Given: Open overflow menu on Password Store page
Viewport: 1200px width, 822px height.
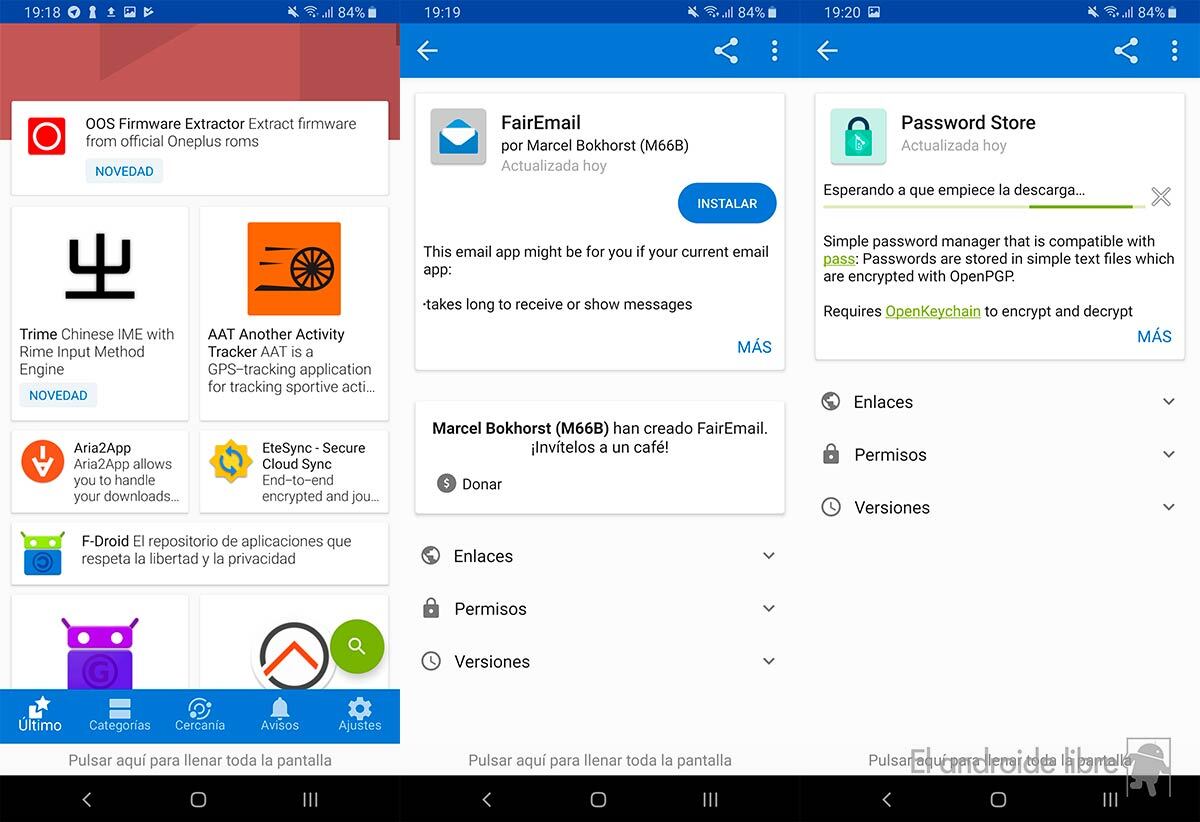Looking at the screenshot, I should pyautogui.click(x=1174, y=51).
